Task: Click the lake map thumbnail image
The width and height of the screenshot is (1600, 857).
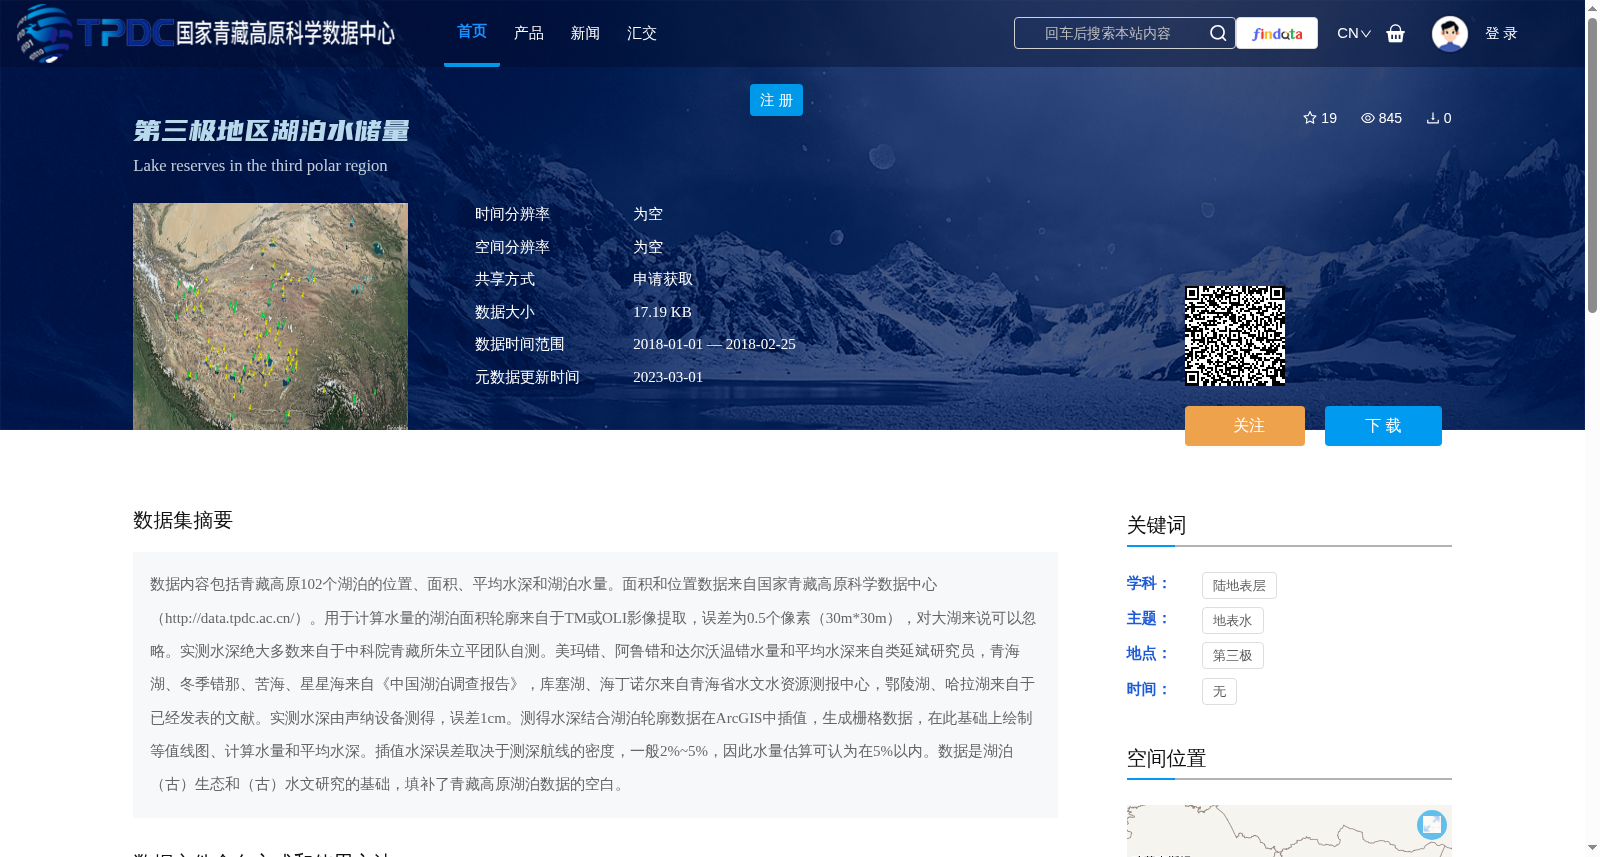Action: 270,317
